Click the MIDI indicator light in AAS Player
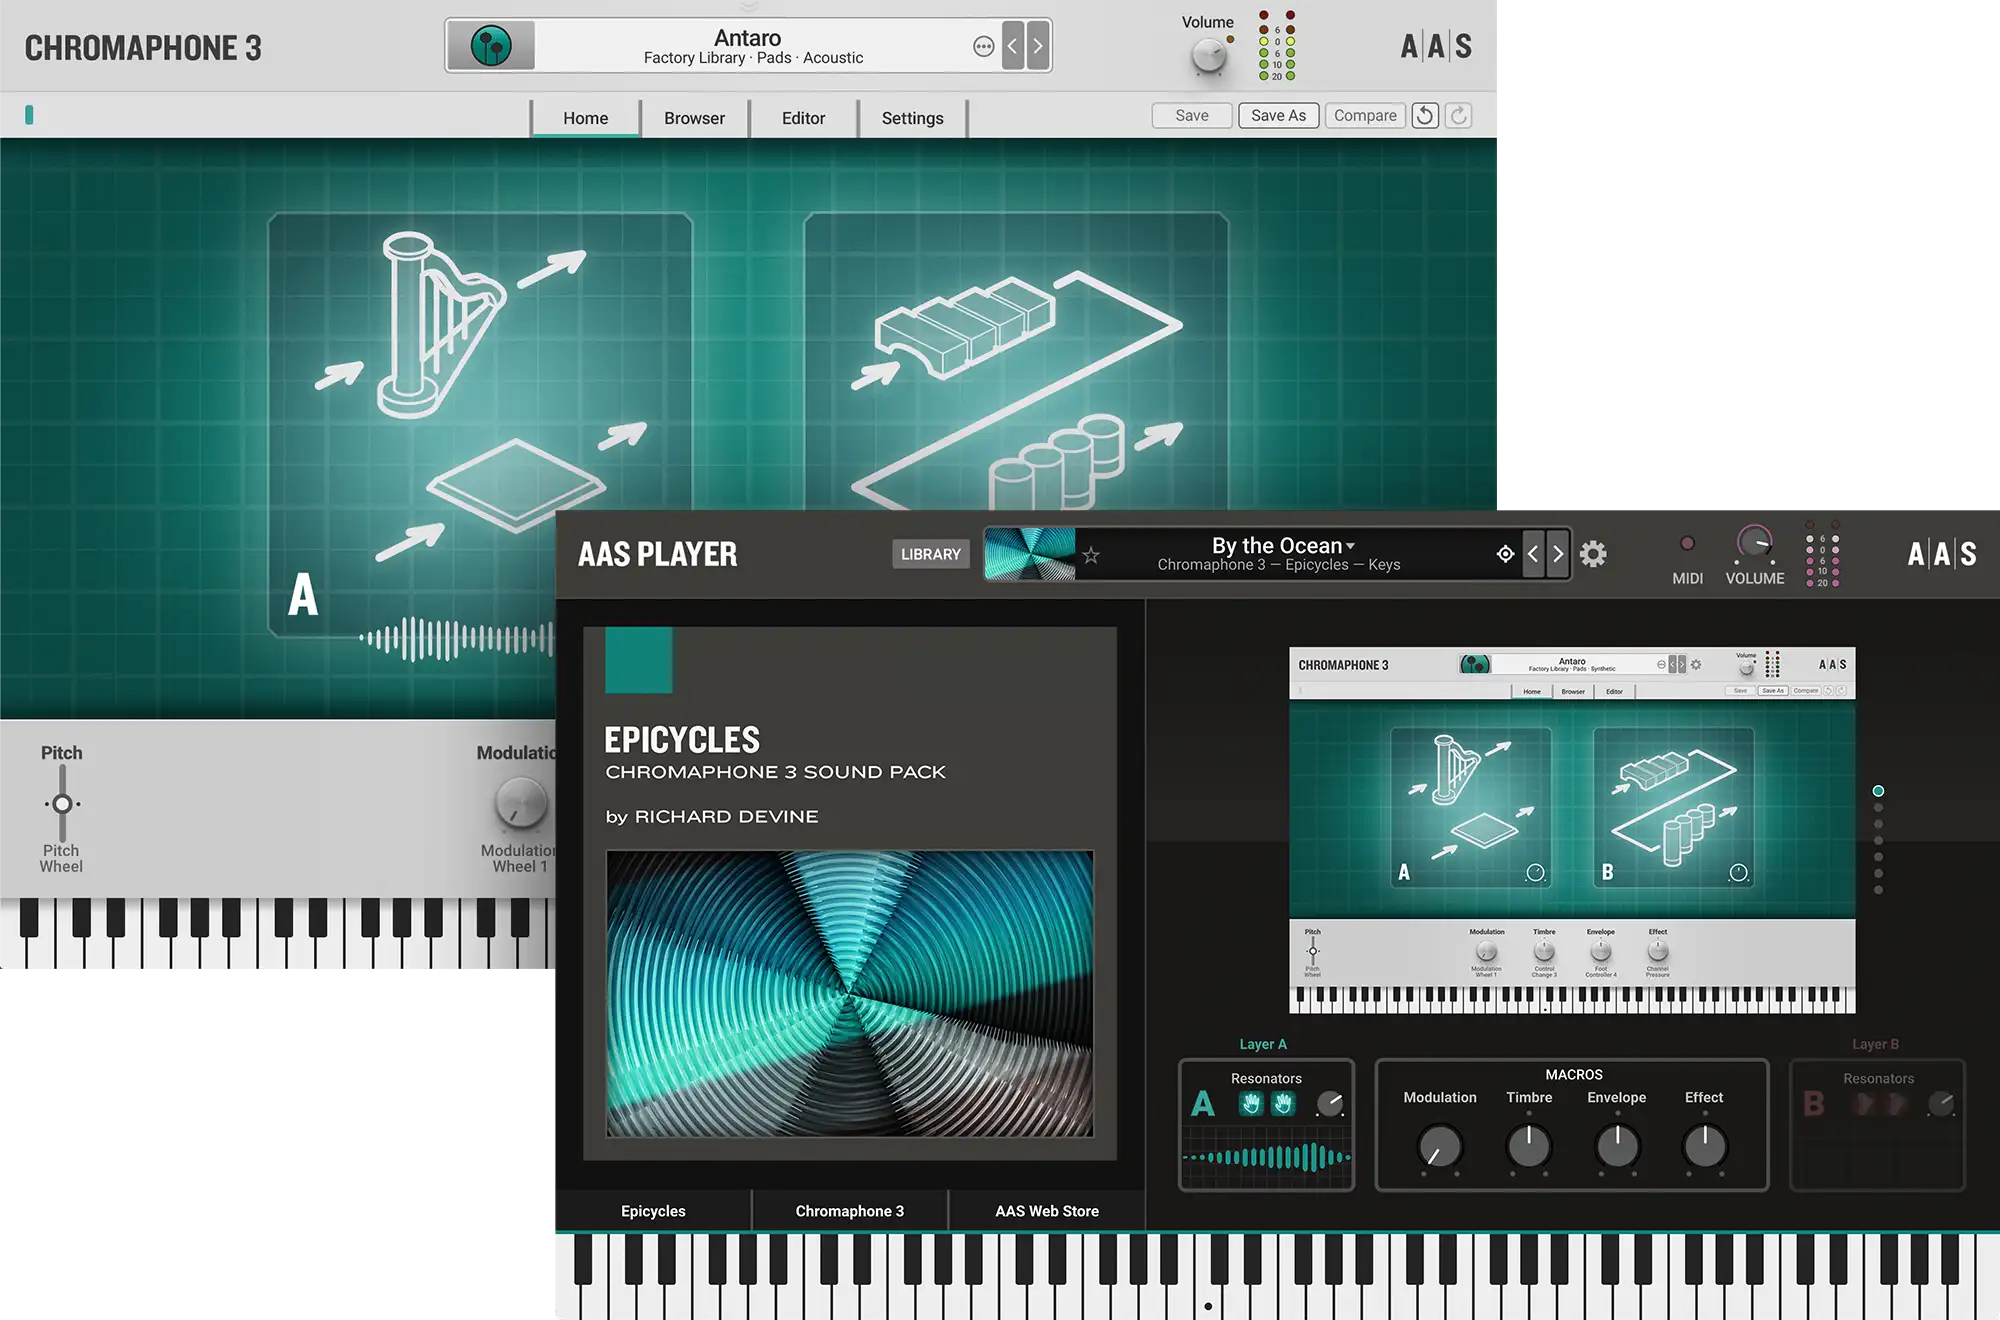2000x1320 pixels. pyautogui.click(x=1687, y=543)
